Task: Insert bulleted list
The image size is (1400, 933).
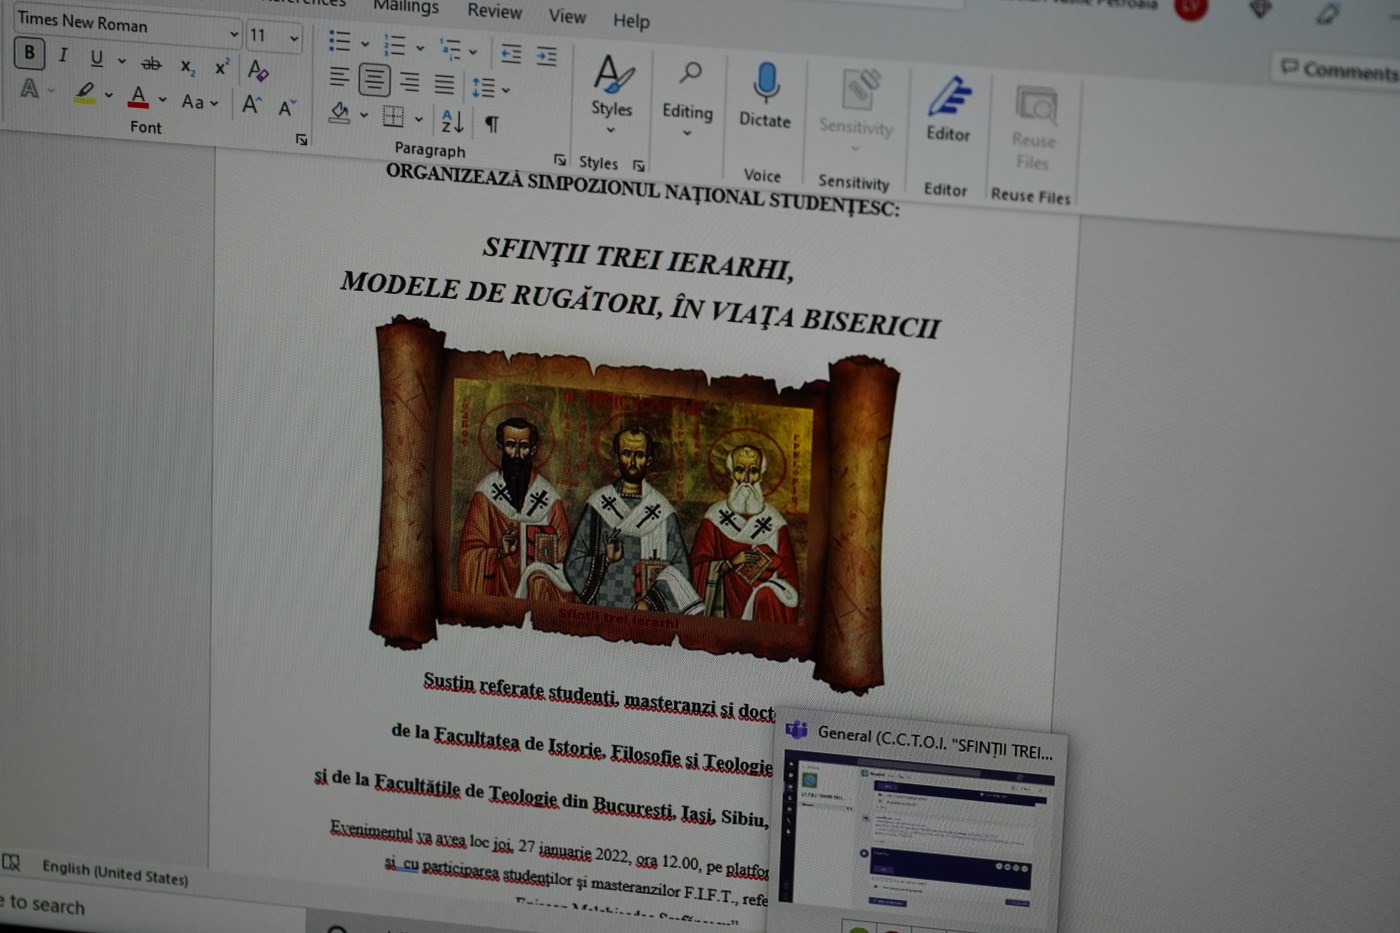Action: point(340,41)
